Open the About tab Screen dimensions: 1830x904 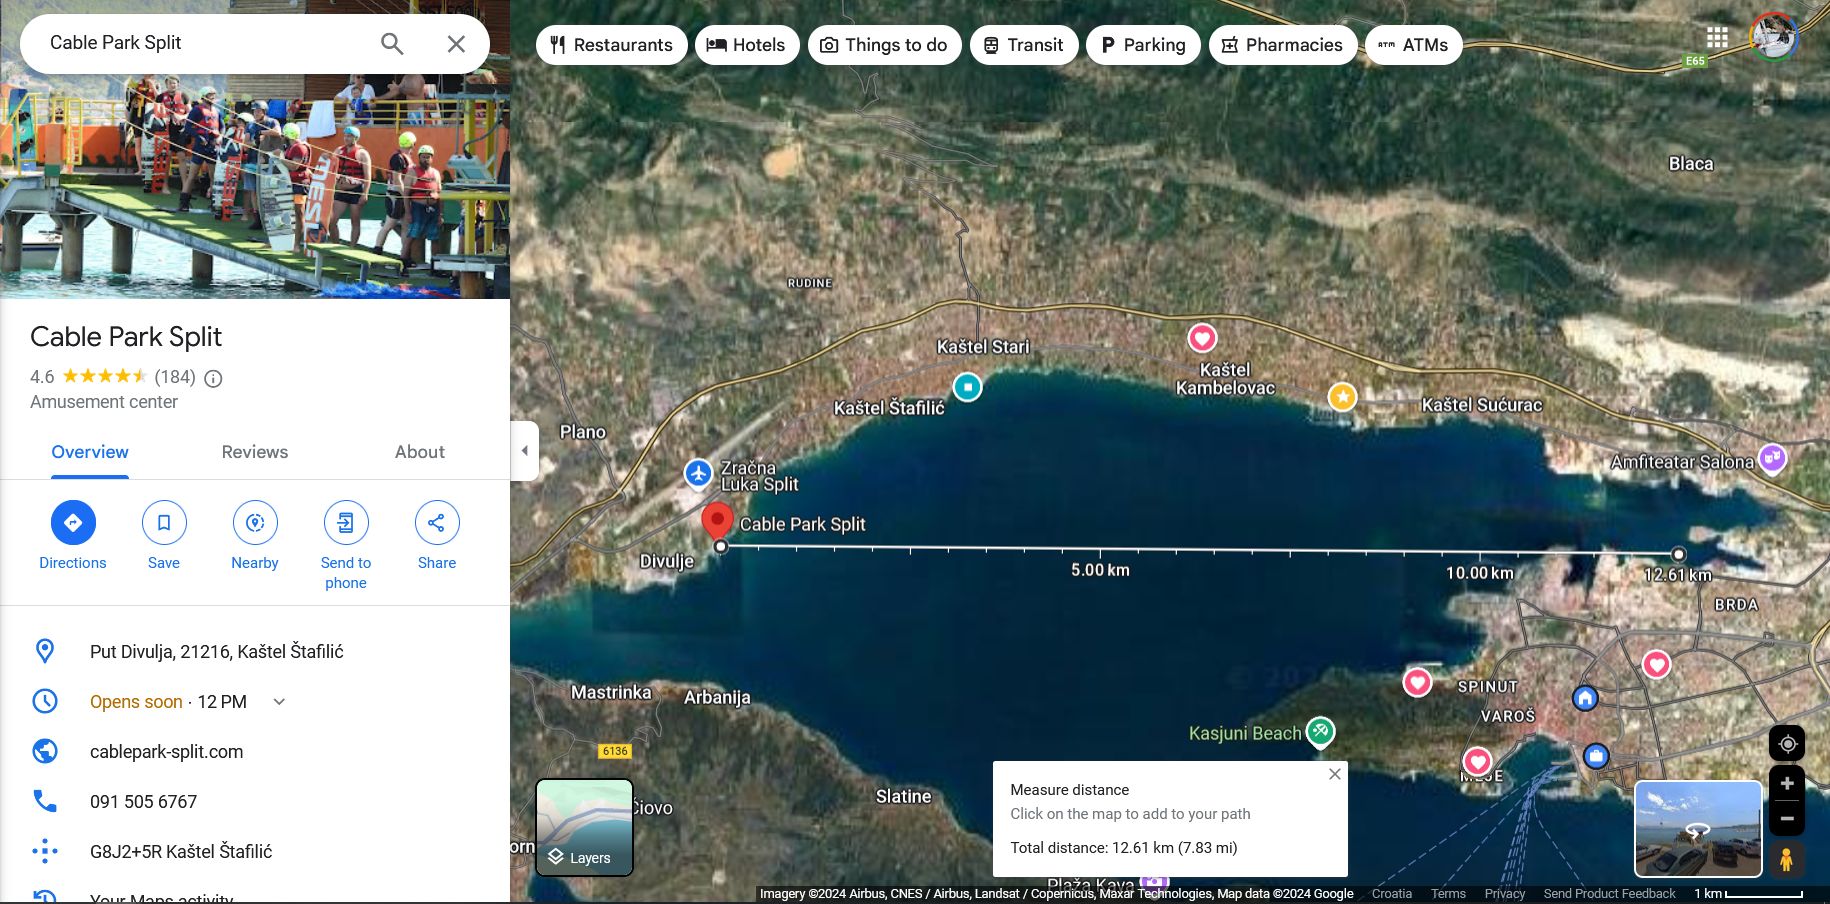click(419, 452)
